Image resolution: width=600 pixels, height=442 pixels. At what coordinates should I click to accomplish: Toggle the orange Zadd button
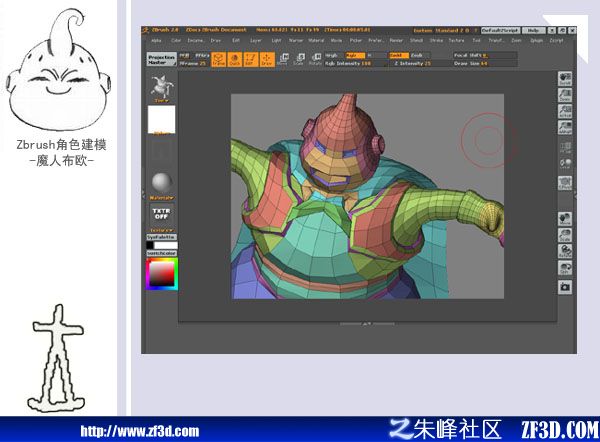398,55
